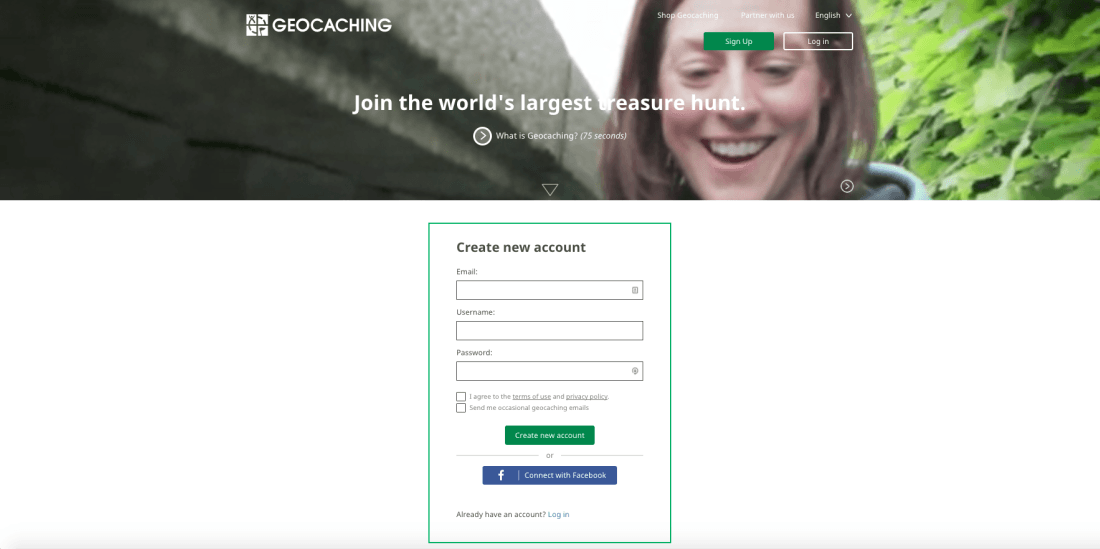Check the terms of use agreement box

pyautogui.click(x=461, y=396)
